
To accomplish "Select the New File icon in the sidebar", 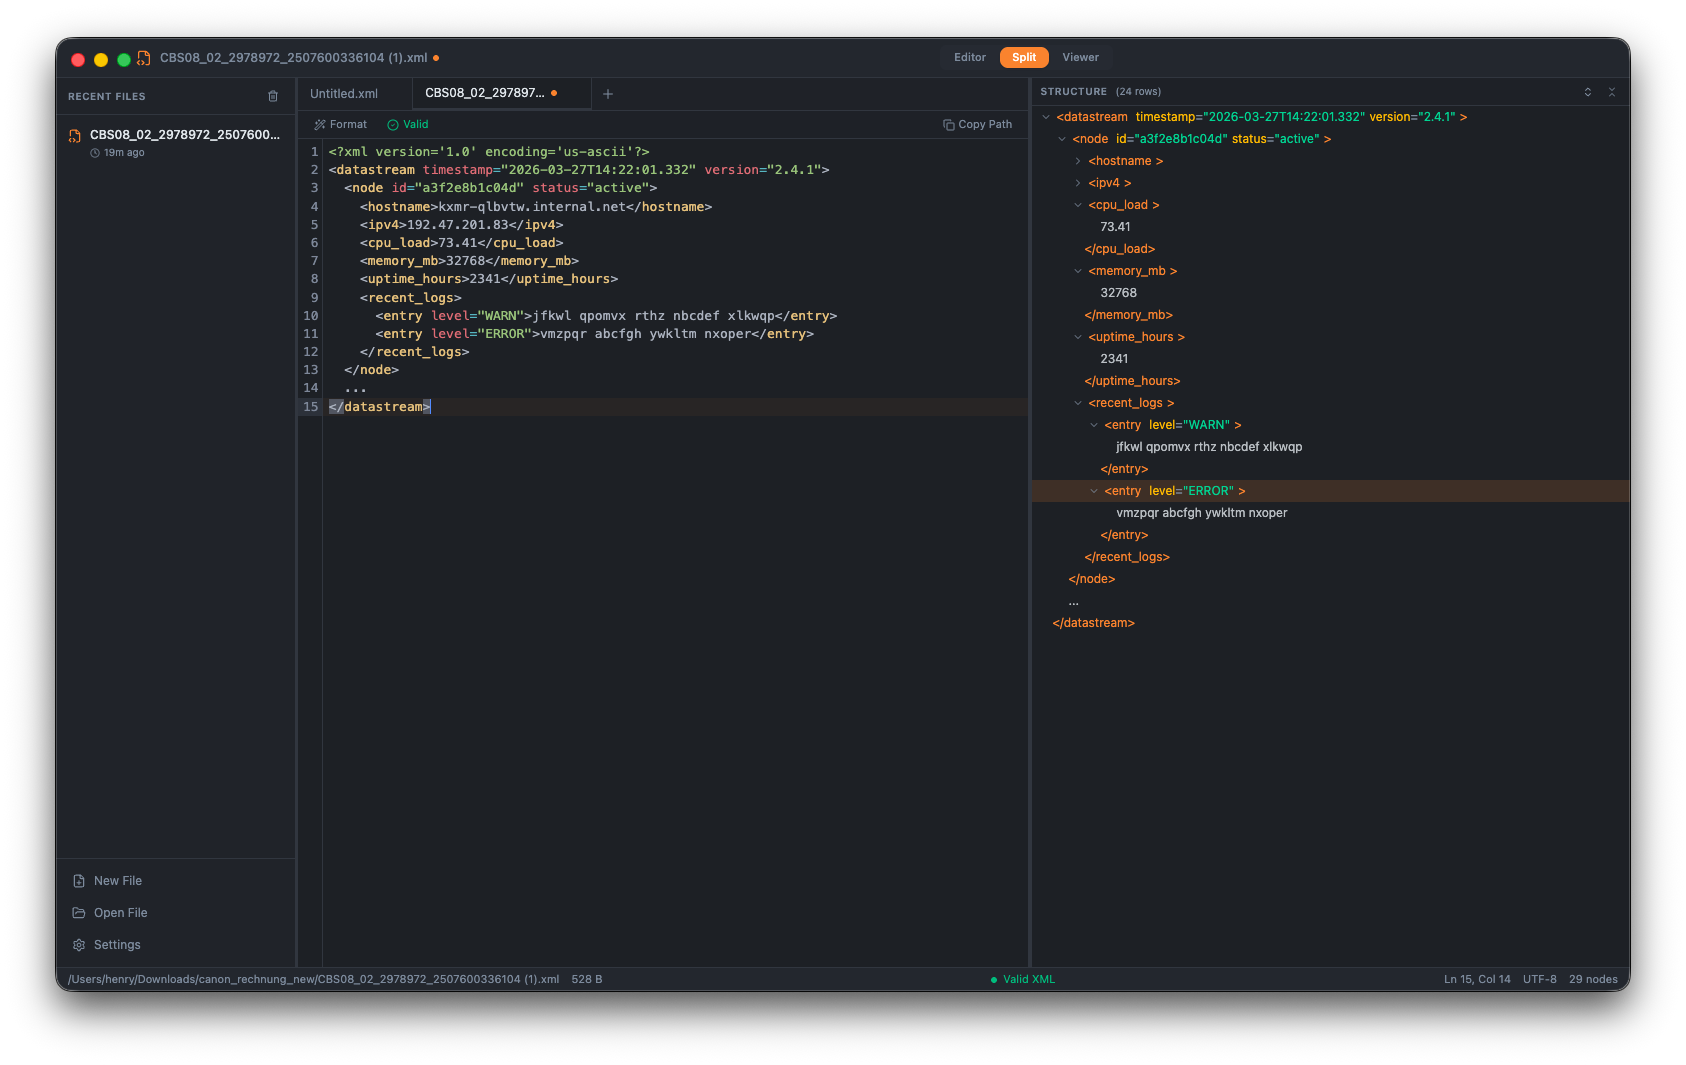I will pyautogui.click(x=80, y=880).
